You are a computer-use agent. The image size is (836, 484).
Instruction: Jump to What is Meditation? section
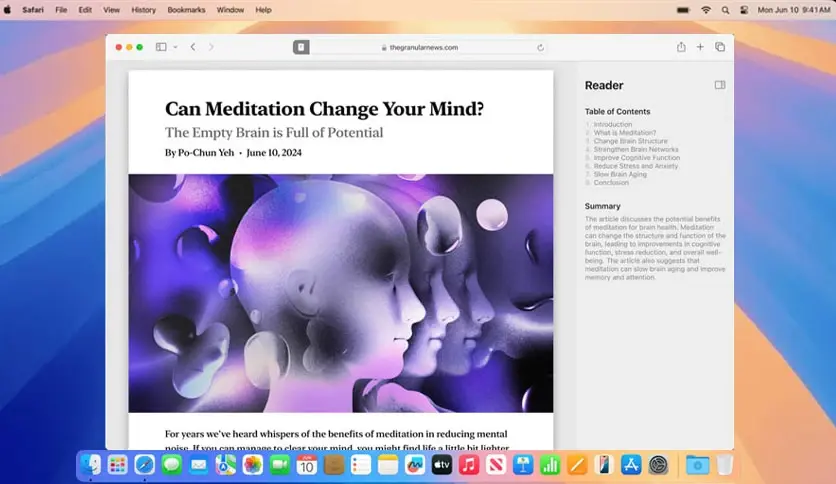pos(625,133)
